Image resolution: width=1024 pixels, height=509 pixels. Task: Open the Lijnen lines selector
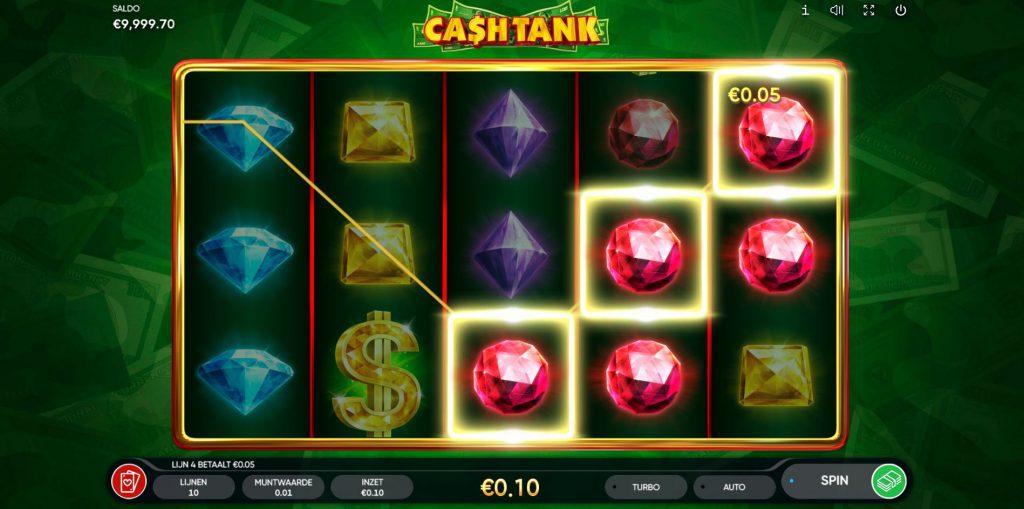(193, 487)
